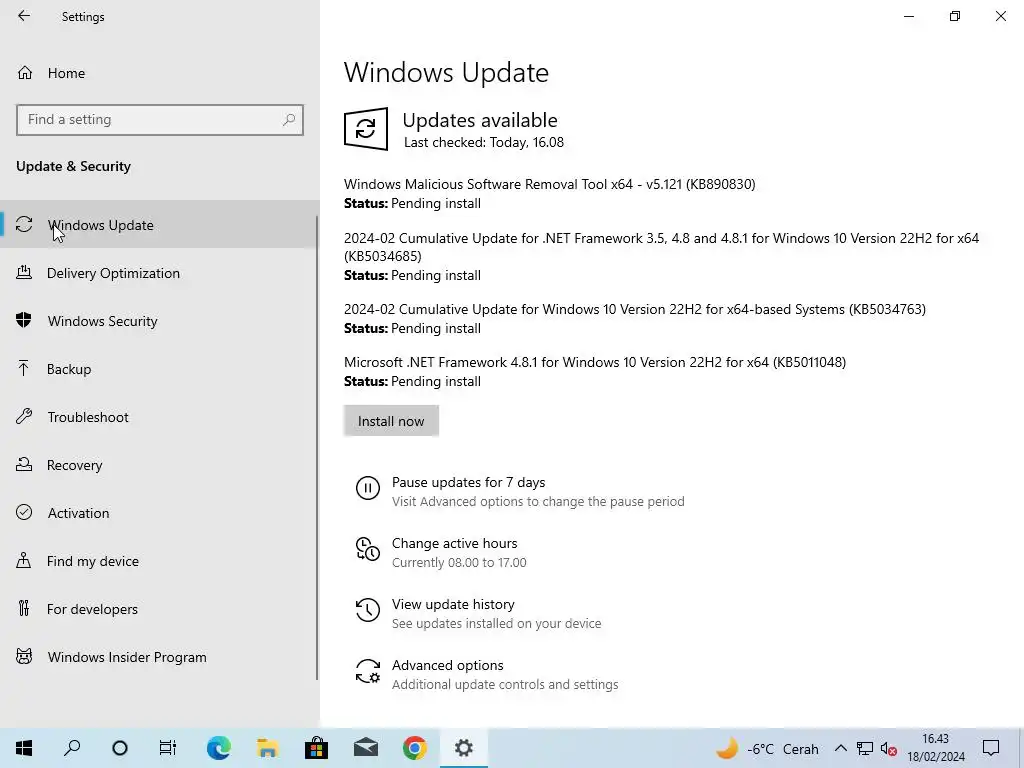Viewport: 1024px width, 768px height.
Task: Open the Mail app from the taskbar
Action: pos(366,748)
